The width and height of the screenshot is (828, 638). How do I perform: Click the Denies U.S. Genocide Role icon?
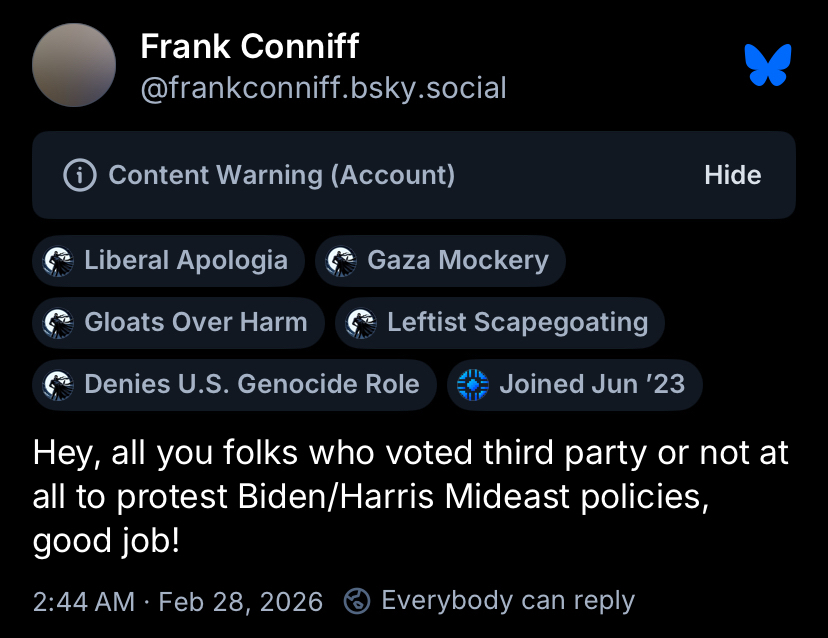tap(59, 385)
